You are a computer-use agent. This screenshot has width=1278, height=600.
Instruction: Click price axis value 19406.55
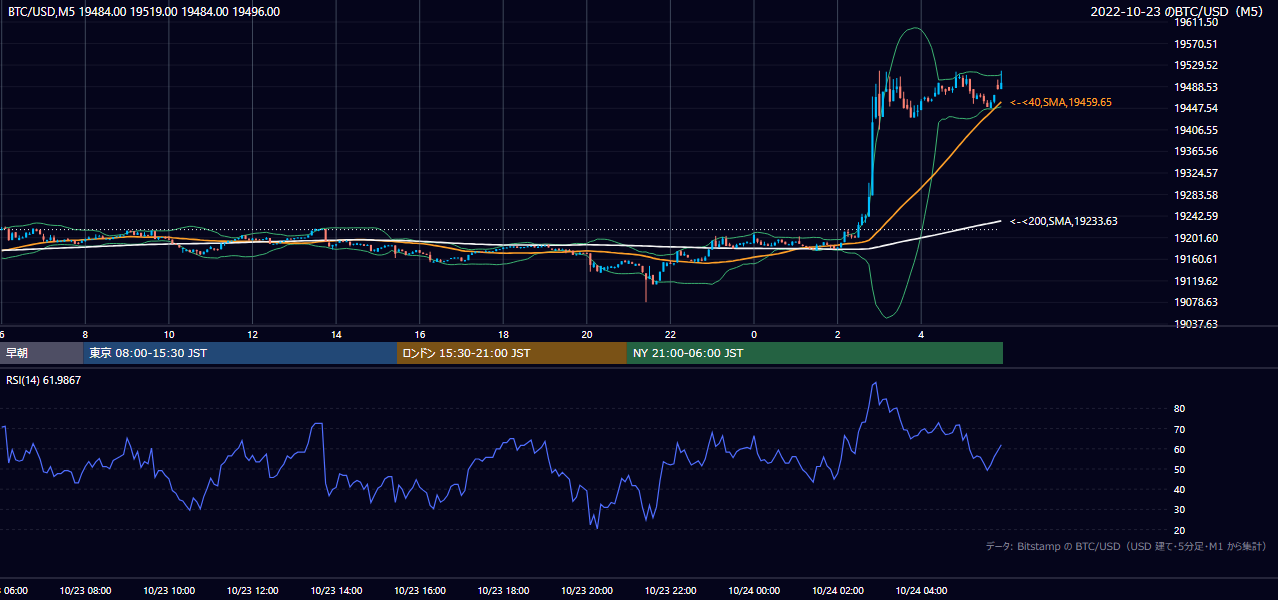(1196, 130)
